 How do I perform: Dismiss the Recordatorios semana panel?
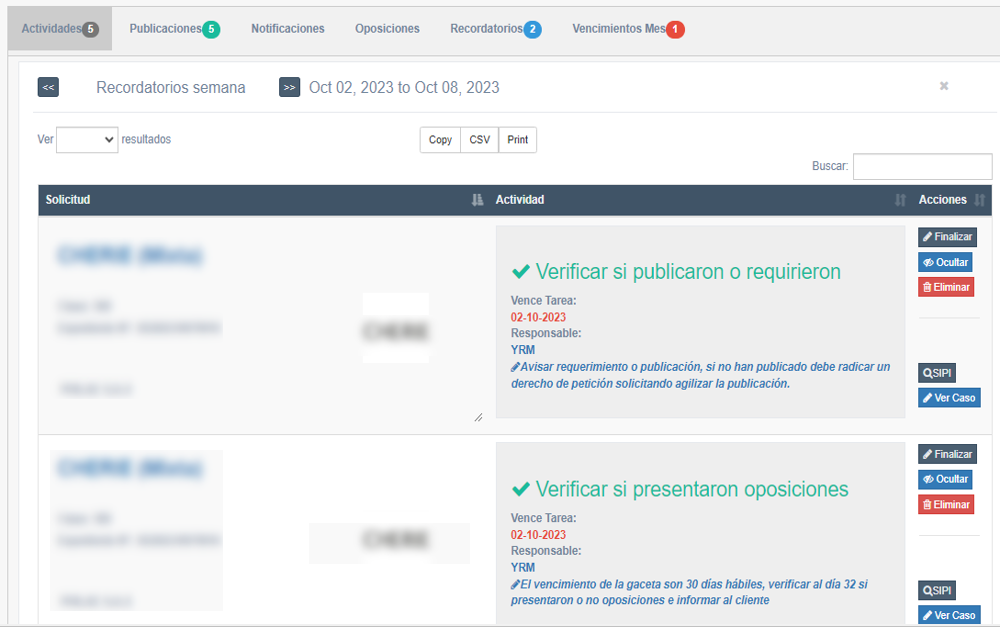point(943,86)
